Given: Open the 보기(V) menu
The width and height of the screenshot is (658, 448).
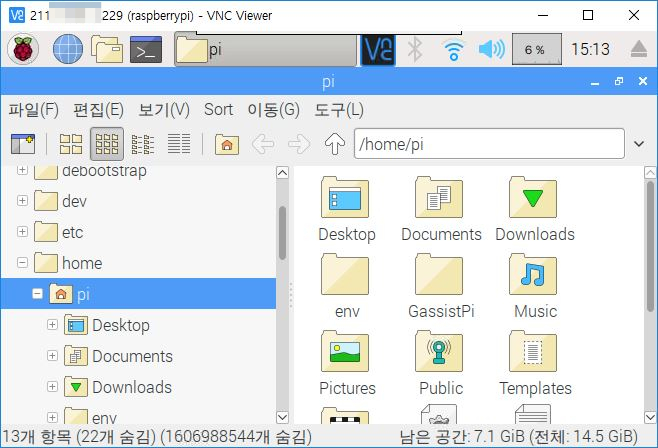Looking at the screenshot, I should pyautogui.click(x=164, y=110).
